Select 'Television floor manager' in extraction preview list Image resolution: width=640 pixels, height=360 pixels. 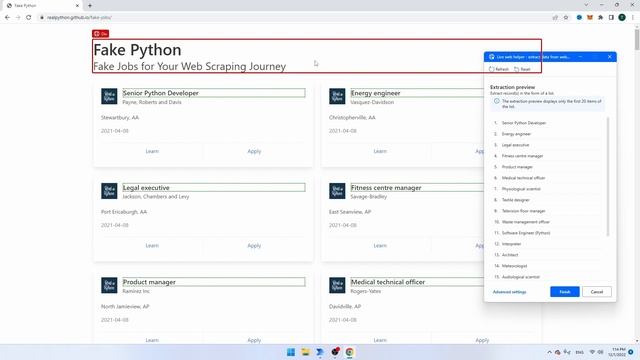pos(524,211)
